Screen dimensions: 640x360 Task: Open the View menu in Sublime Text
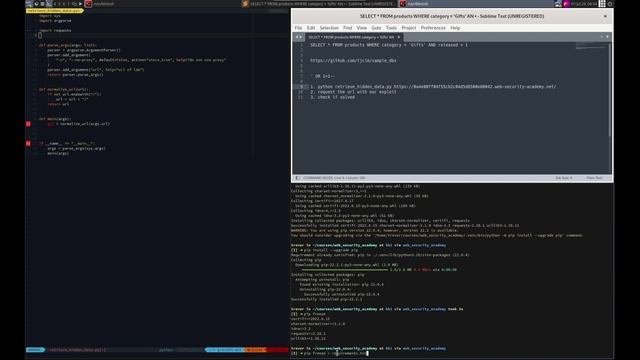point(362,28)
